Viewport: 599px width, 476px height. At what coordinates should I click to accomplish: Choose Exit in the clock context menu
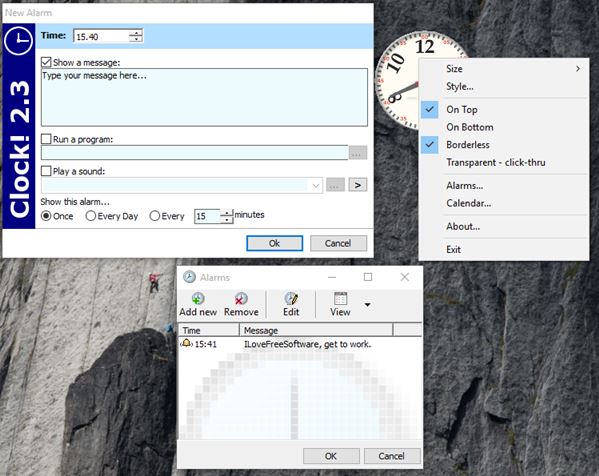(x=504, y=249)
